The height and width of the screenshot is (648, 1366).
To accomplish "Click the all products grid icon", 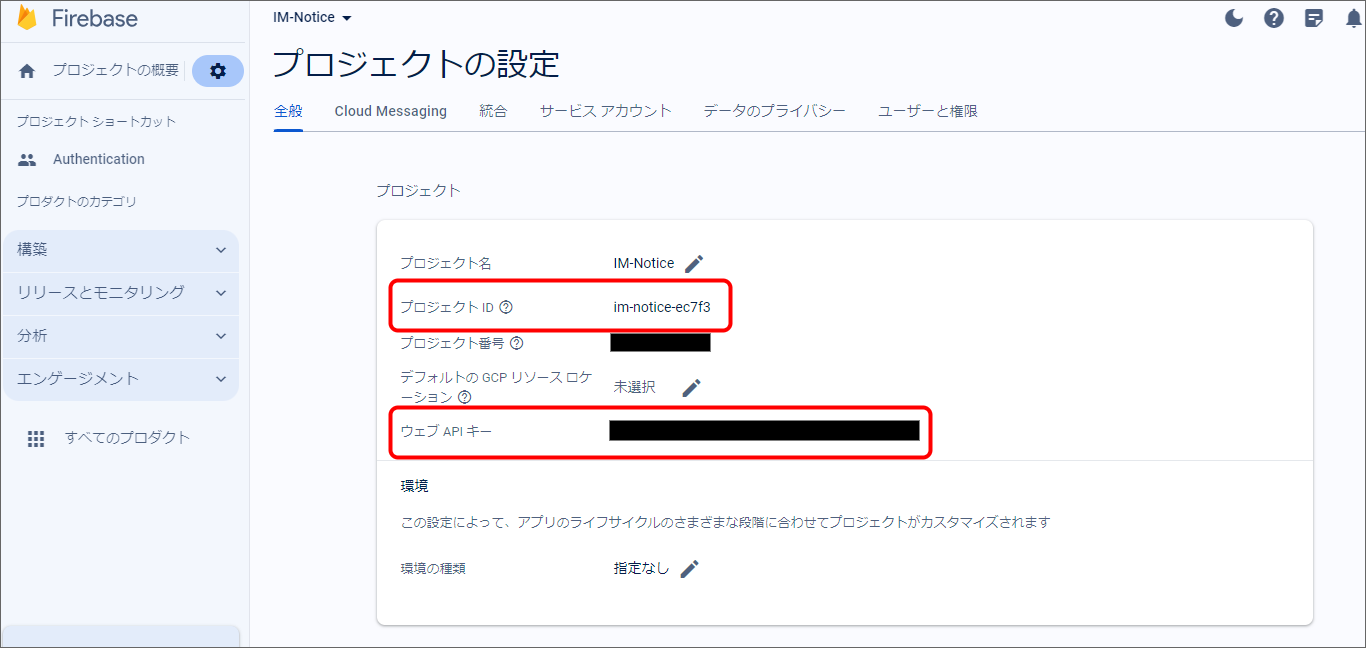I will pos(36,438).
